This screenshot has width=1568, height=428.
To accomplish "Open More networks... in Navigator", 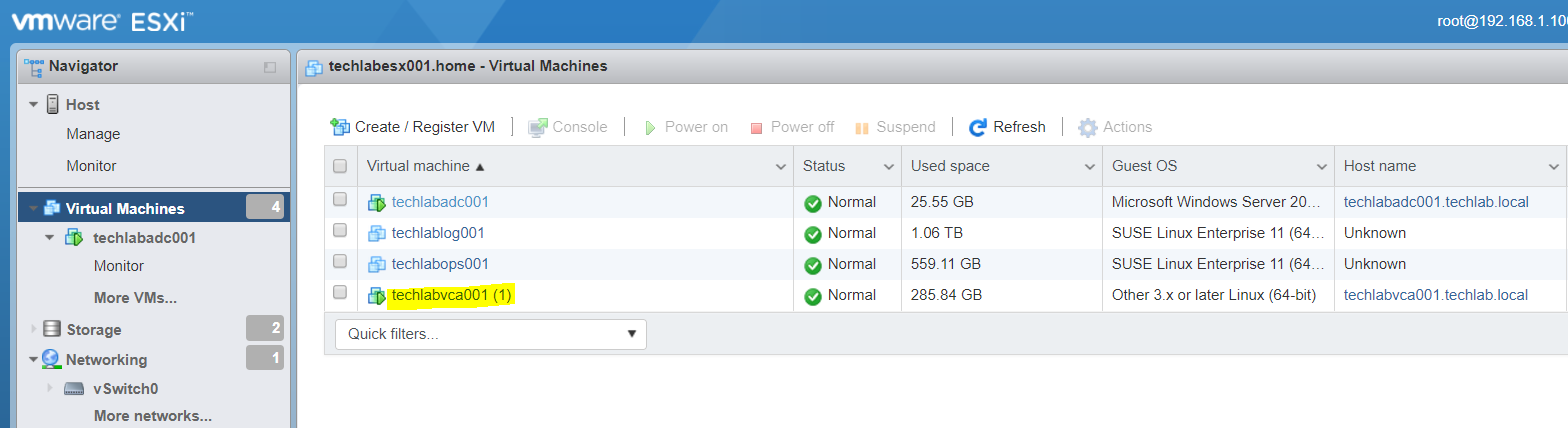I will 153,416.
